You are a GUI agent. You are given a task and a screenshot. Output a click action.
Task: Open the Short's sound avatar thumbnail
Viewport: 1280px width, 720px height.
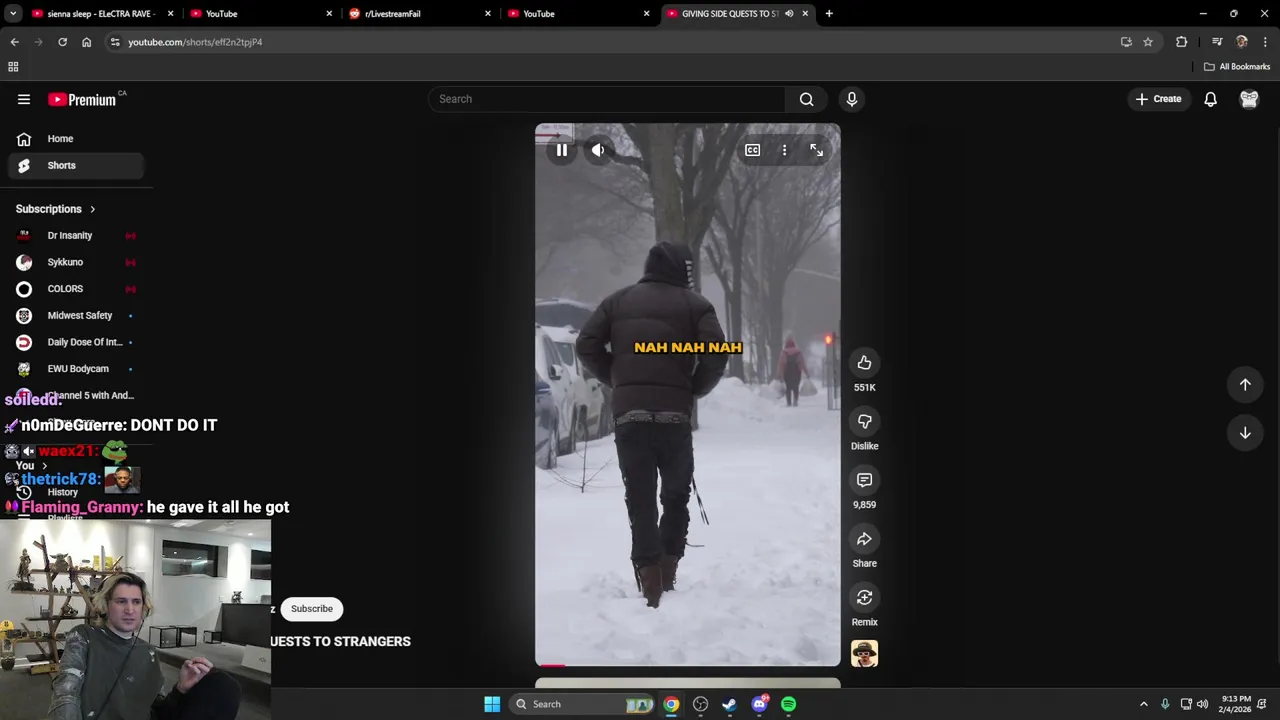864,654
